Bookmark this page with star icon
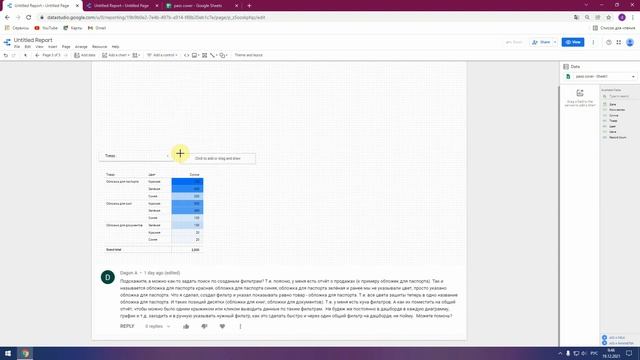This screenshot has width=640, height=360. pos(609,18)
